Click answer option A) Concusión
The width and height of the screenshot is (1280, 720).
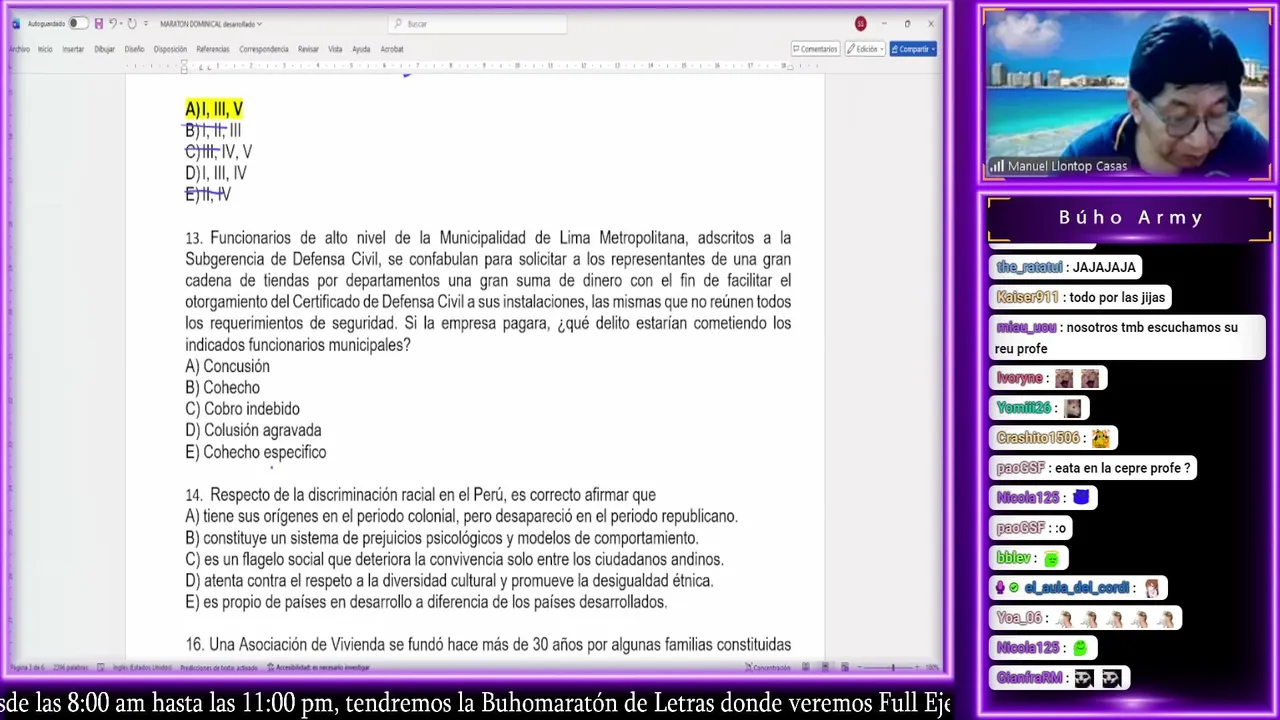coord(227,366)
